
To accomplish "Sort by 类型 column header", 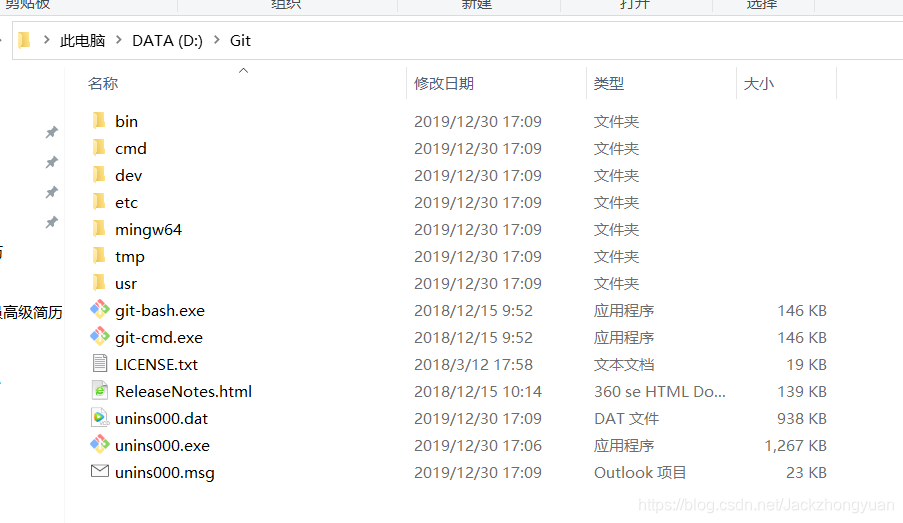I will pos(609,84).
